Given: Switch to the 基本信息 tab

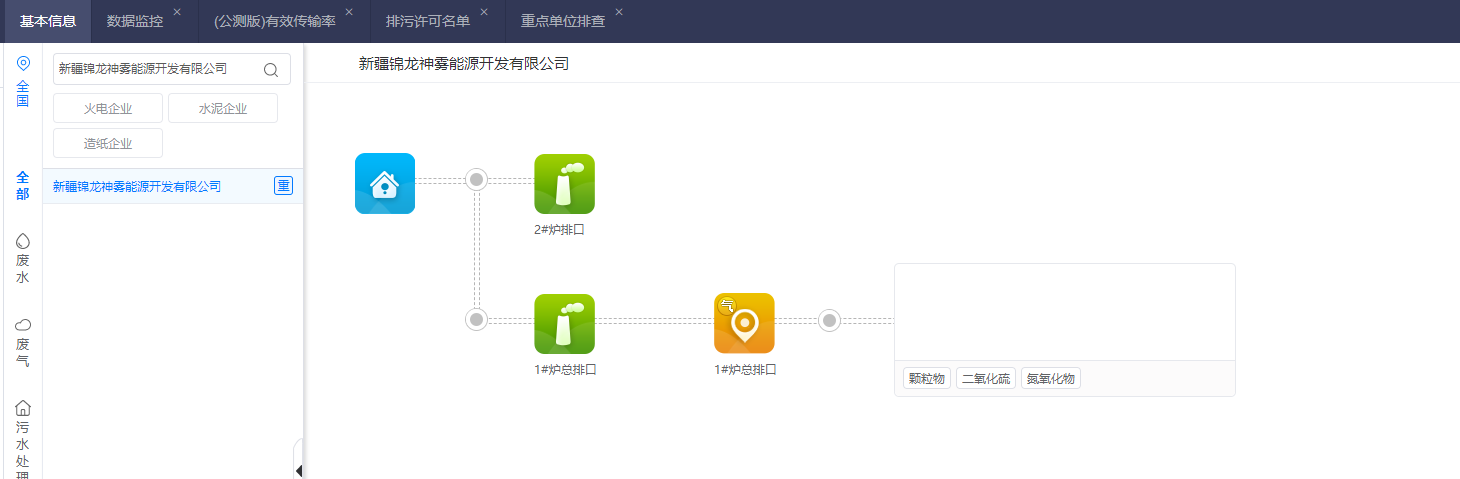Looking at the screenshot, I should coord(48,21).
